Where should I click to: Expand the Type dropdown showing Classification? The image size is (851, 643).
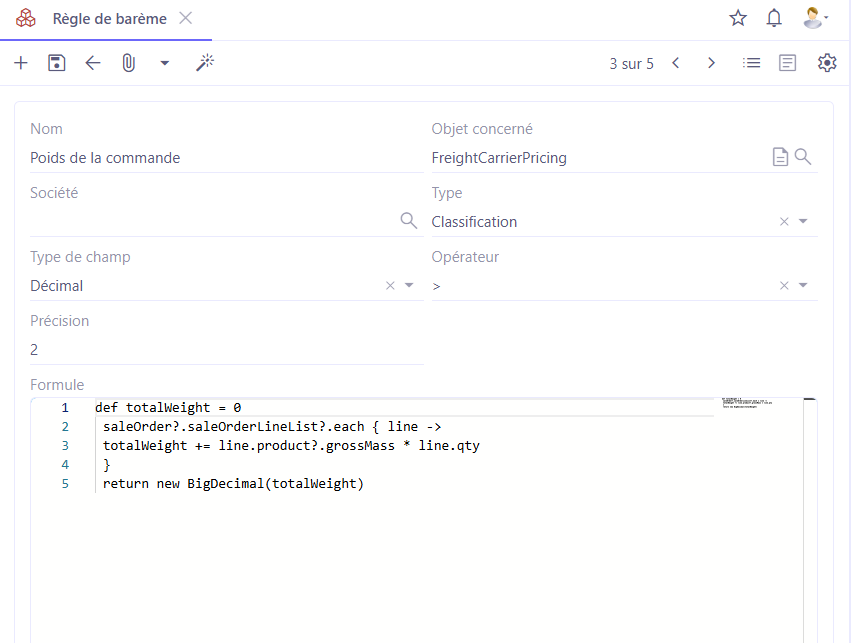tap(803, 222)
